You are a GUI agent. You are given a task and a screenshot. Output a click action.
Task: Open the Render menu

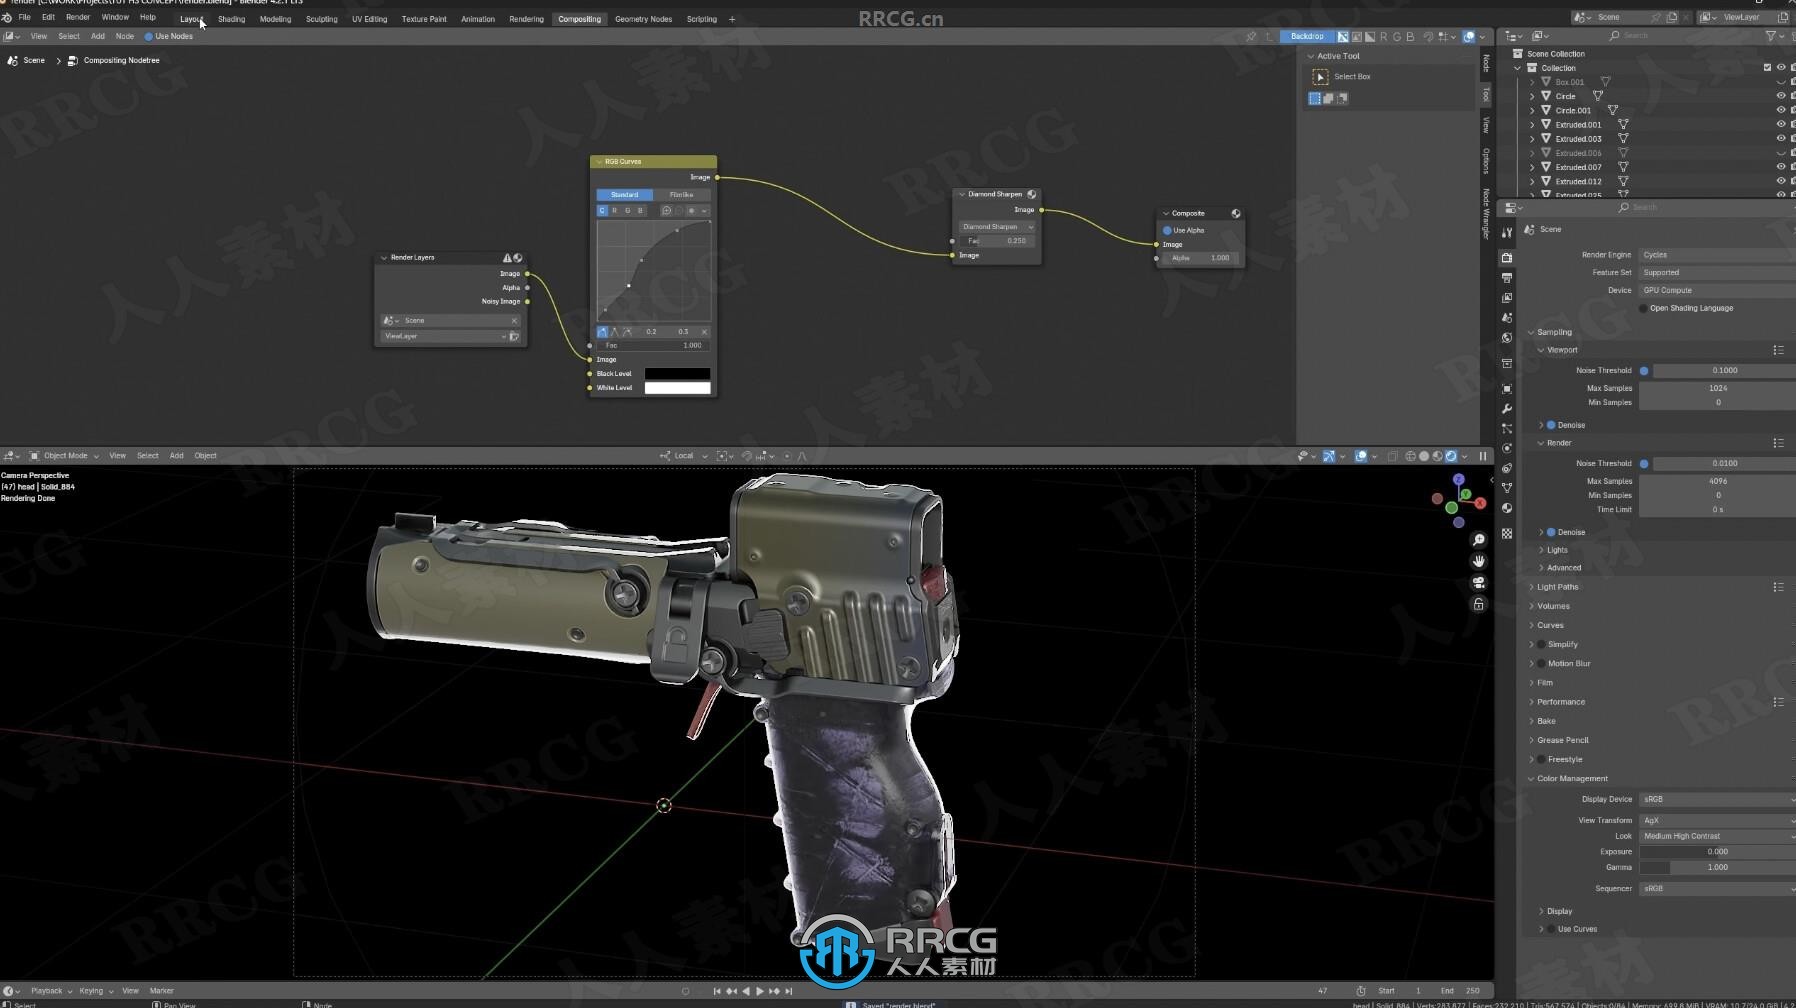point(78,18)
